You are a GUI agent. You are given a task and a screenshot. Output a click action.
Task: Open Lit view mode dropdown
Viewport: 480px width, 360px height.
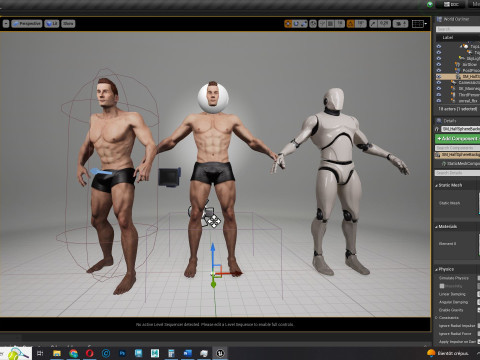52,24
